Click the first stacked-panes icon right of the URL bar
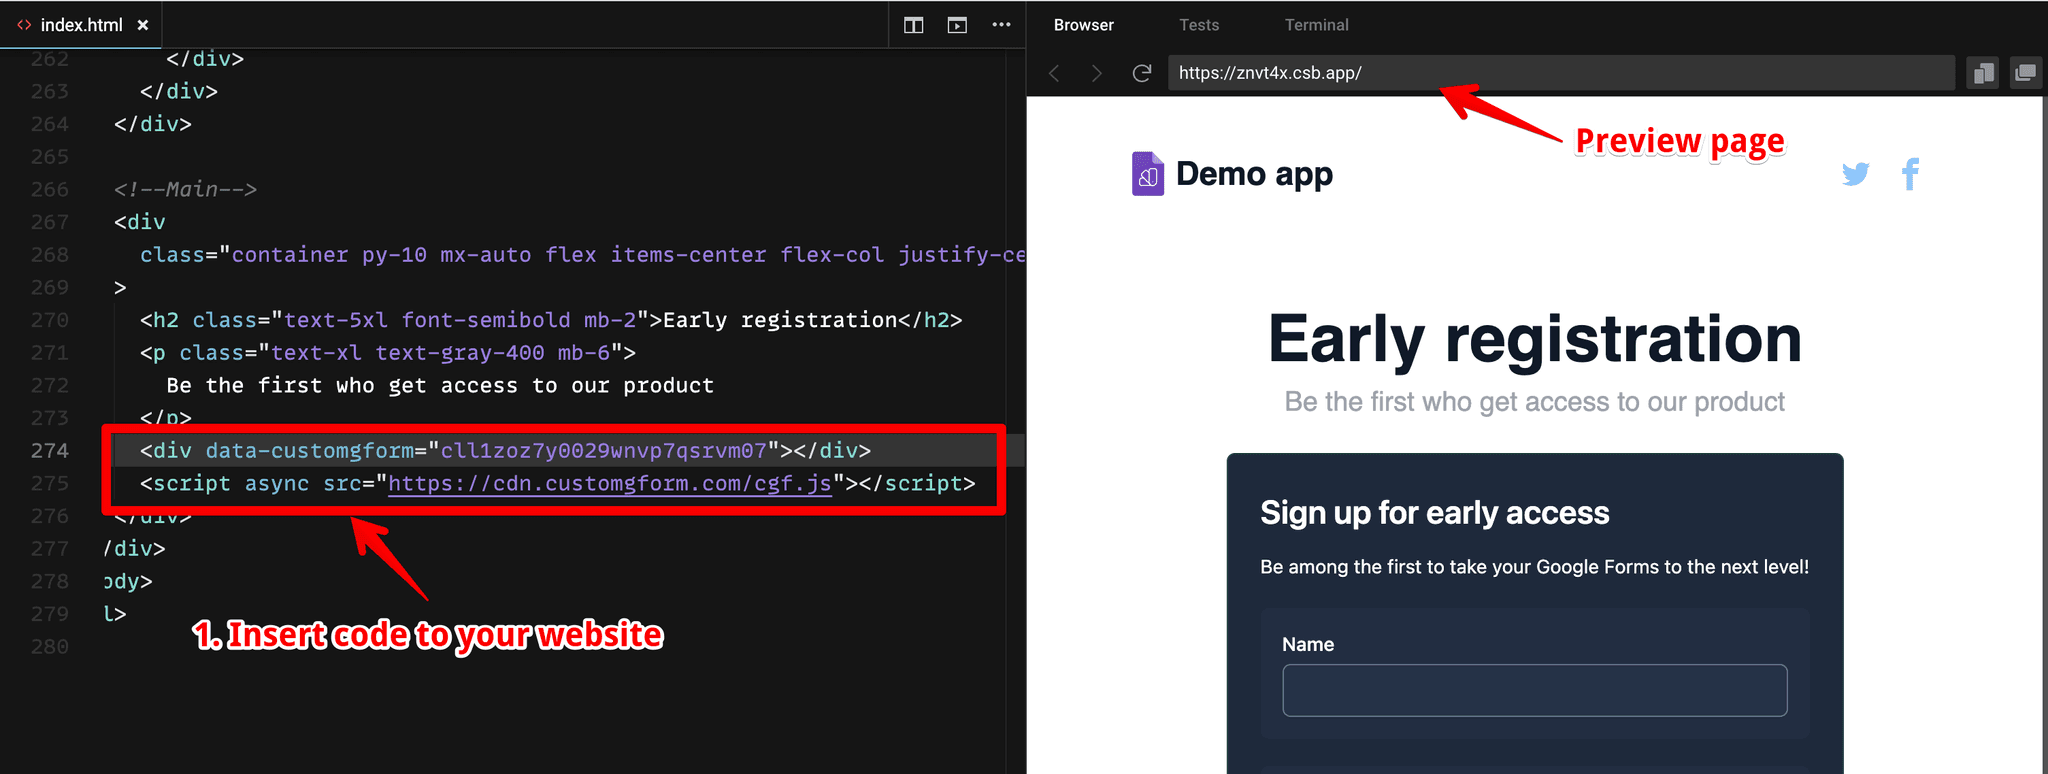Viewport: 2048px width, 774px height. click(x=1983, y=73)
